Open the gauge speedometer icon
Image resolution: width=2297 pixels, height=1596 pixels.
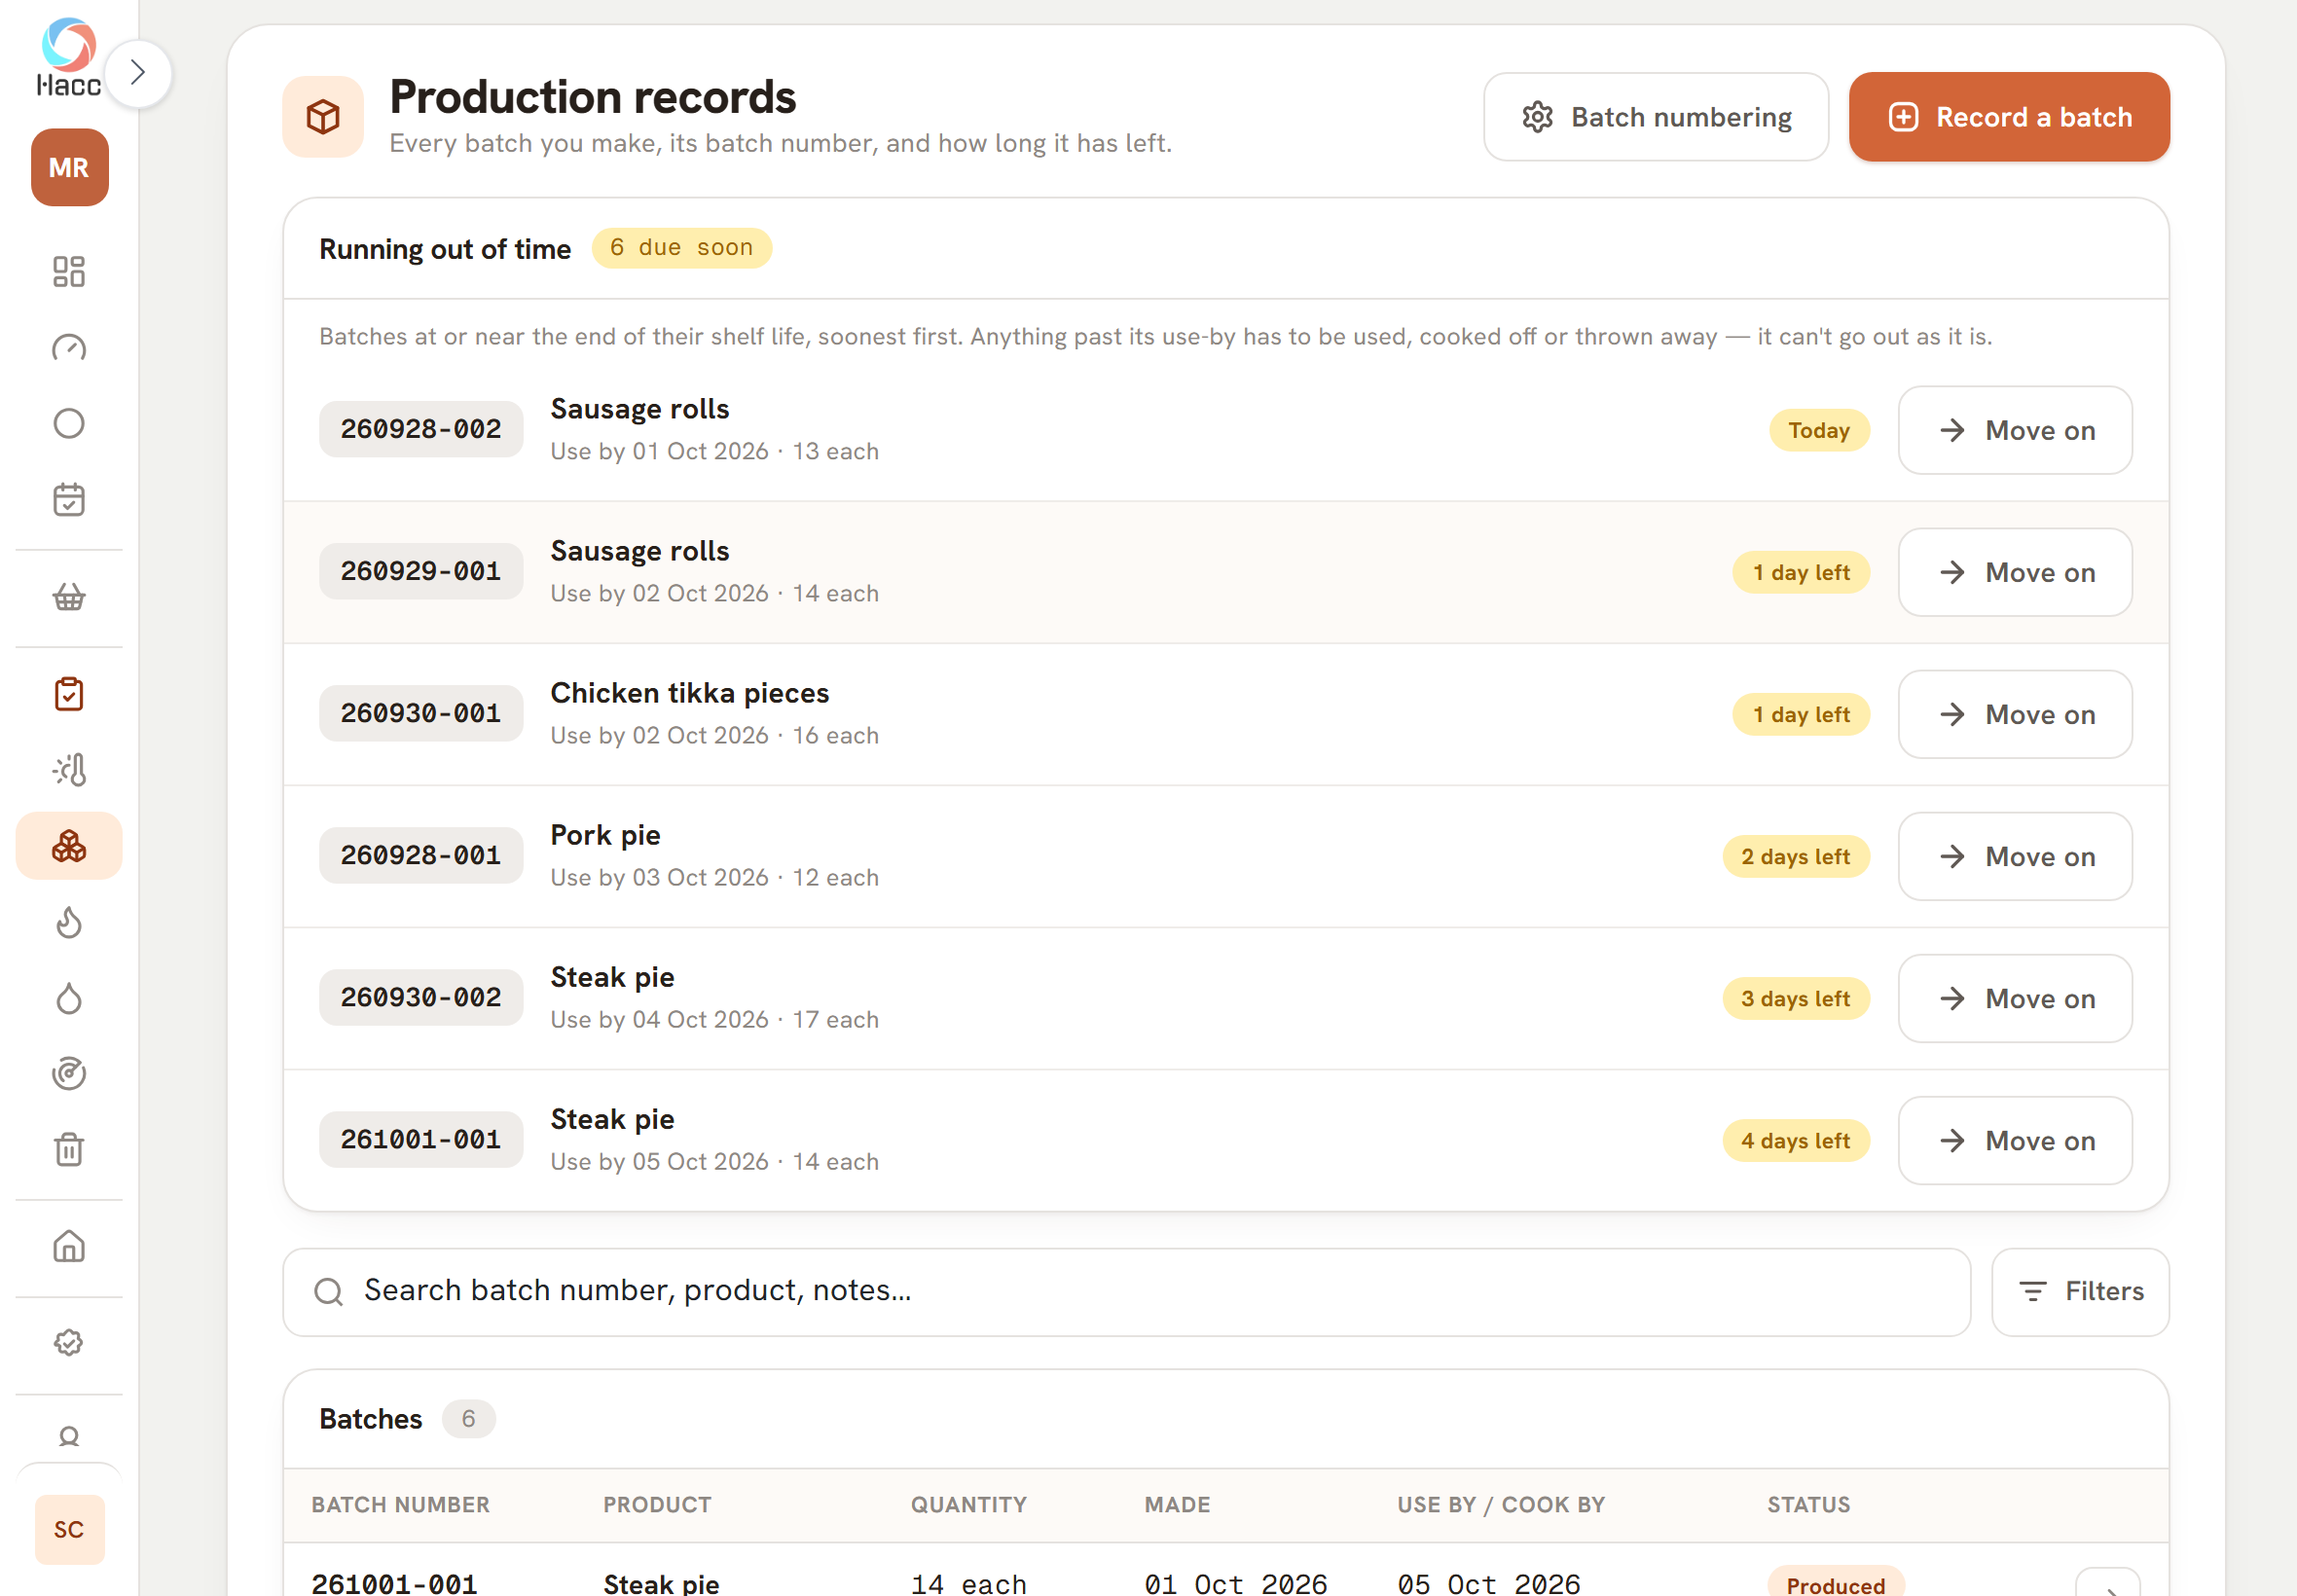click(69, 347)
